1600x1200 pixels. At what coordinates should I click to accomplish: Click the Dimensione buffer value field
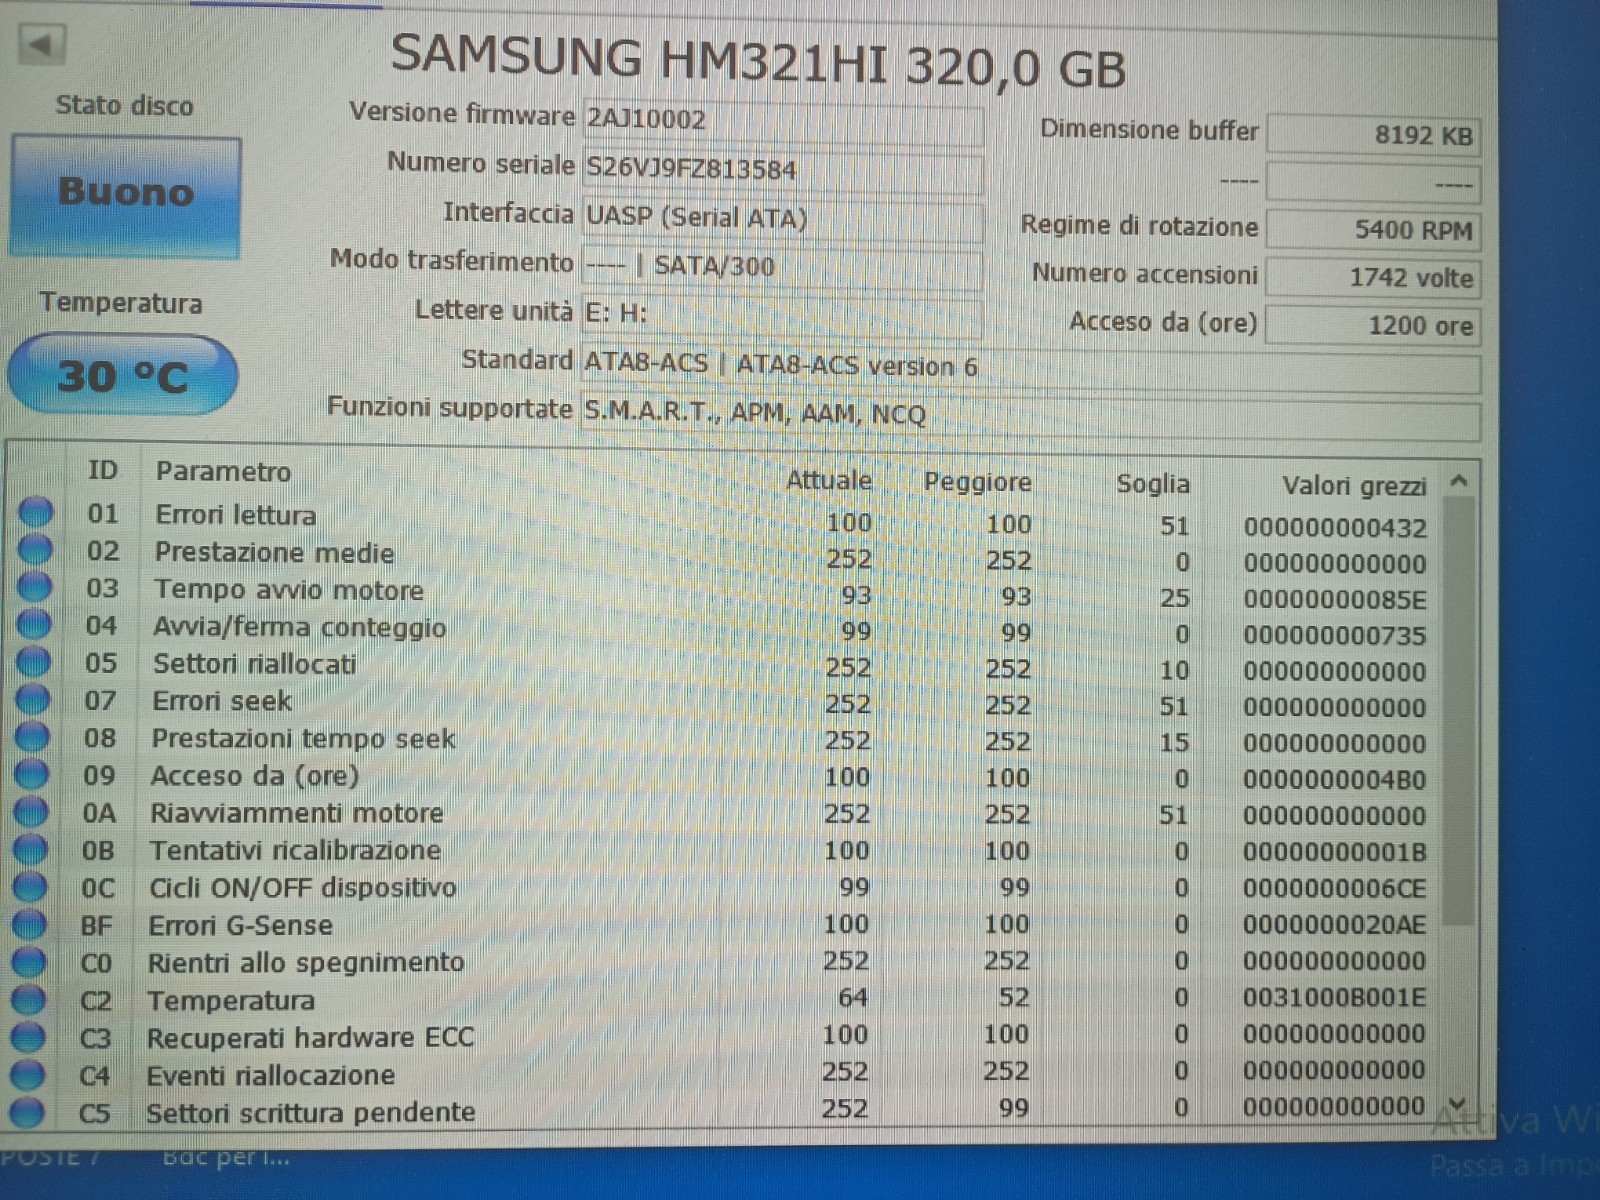[1373, 135]
